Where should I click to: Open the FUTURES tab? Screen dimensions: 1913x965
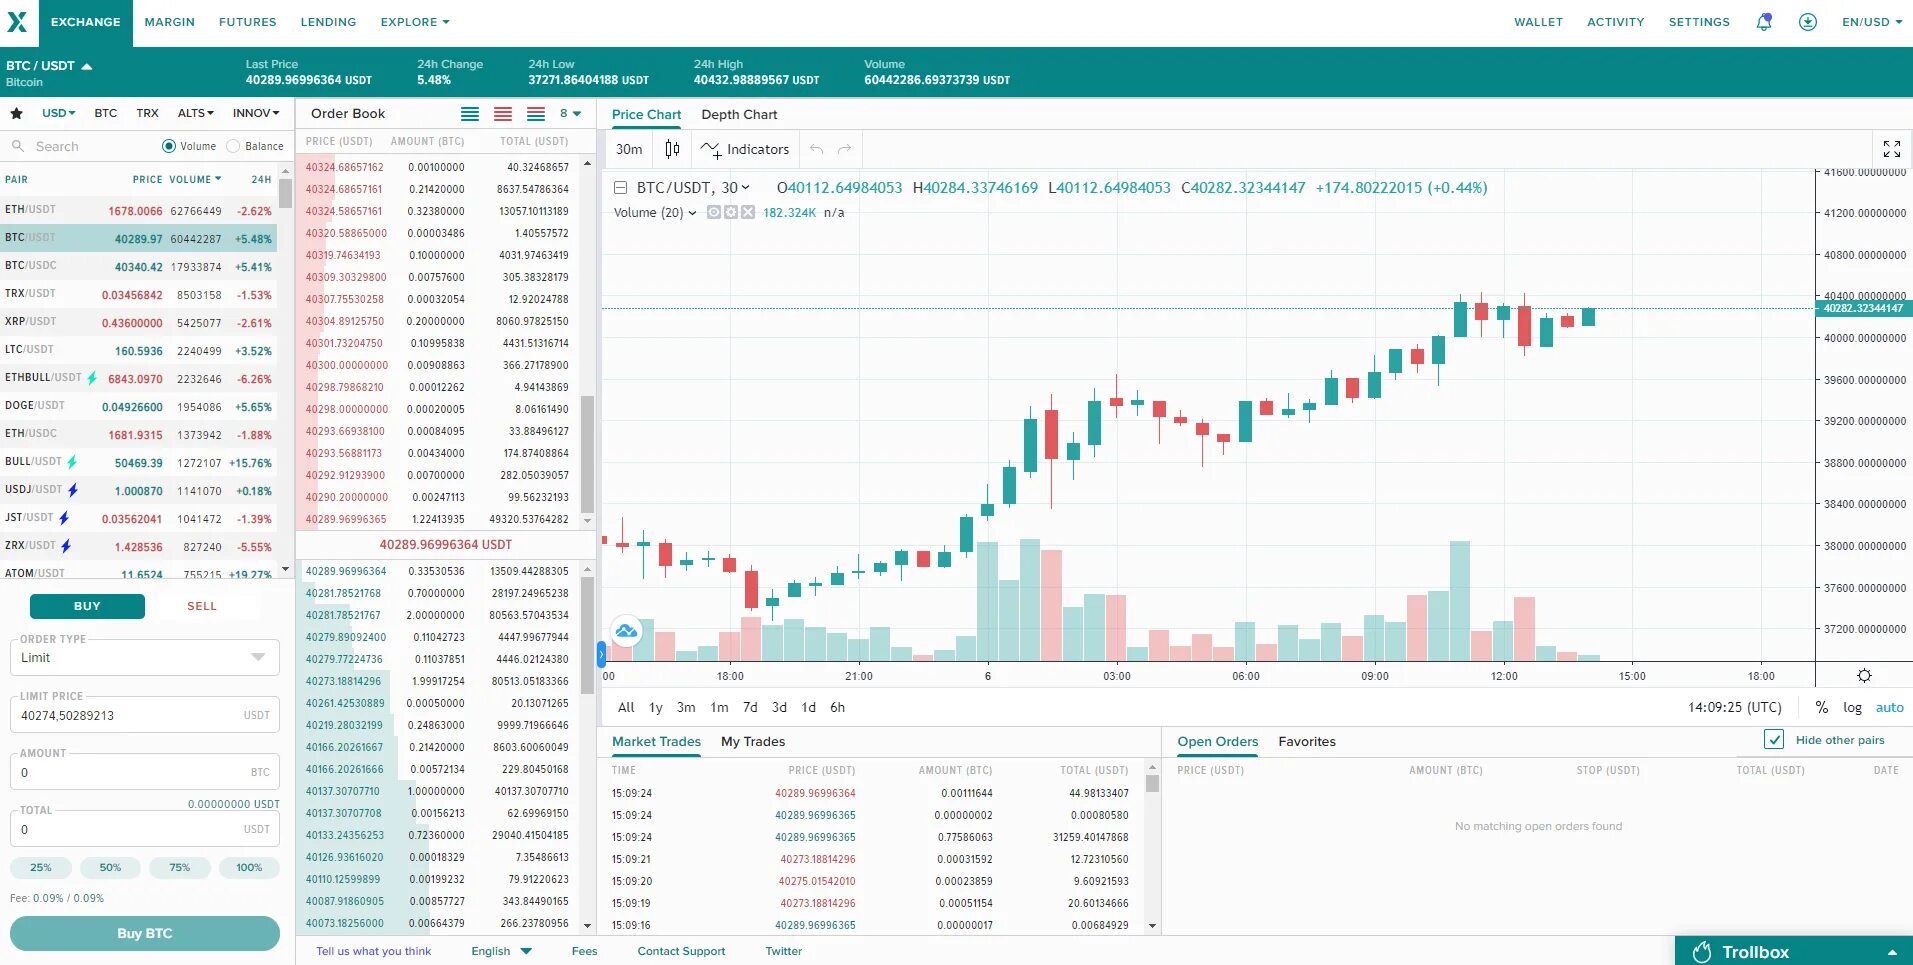247,22
